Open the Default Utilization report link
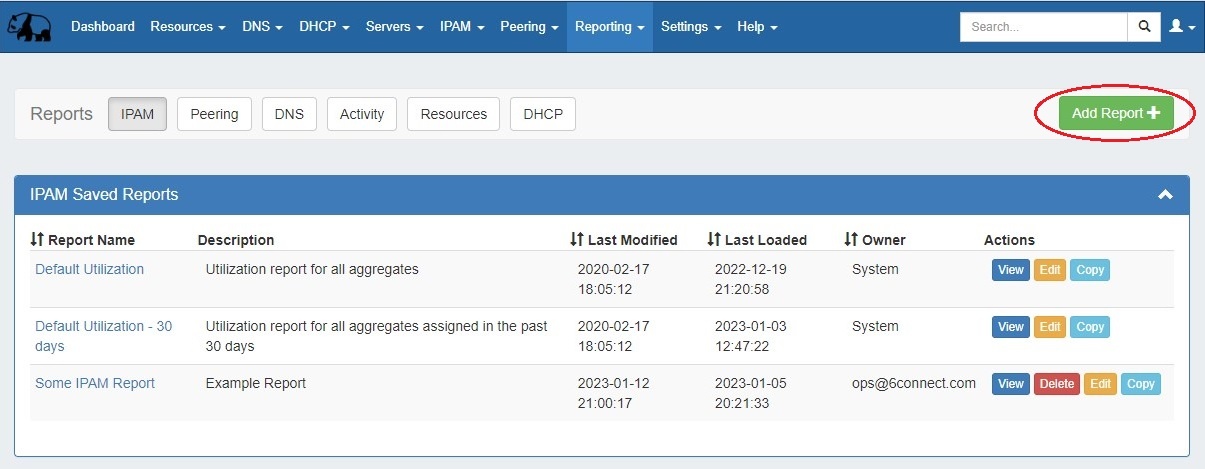The height and width of the screenshot is (469, 1205). pos(89,269)
